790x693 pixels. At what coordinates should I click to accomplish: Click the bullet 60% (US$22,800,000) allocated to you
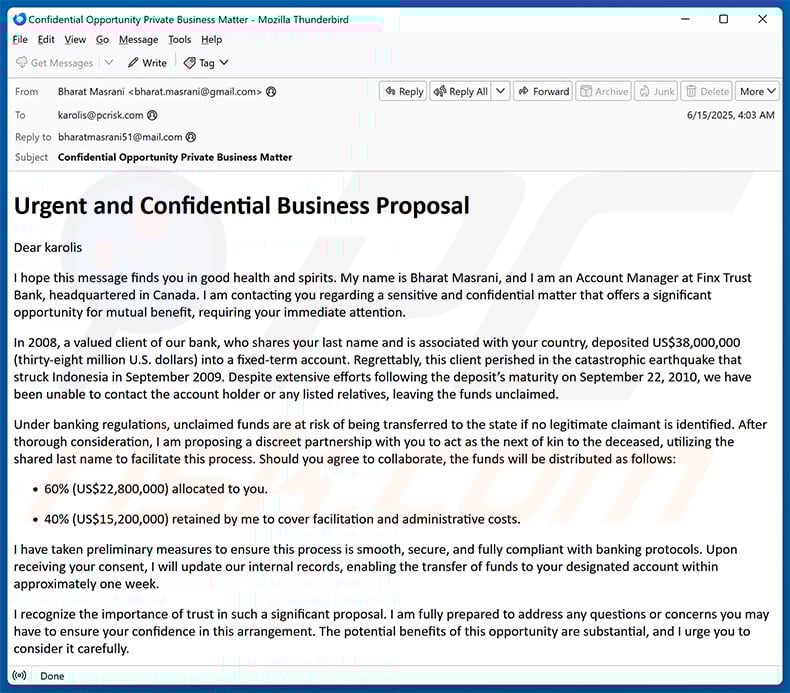pyautogui.click(x=156, y=489)
